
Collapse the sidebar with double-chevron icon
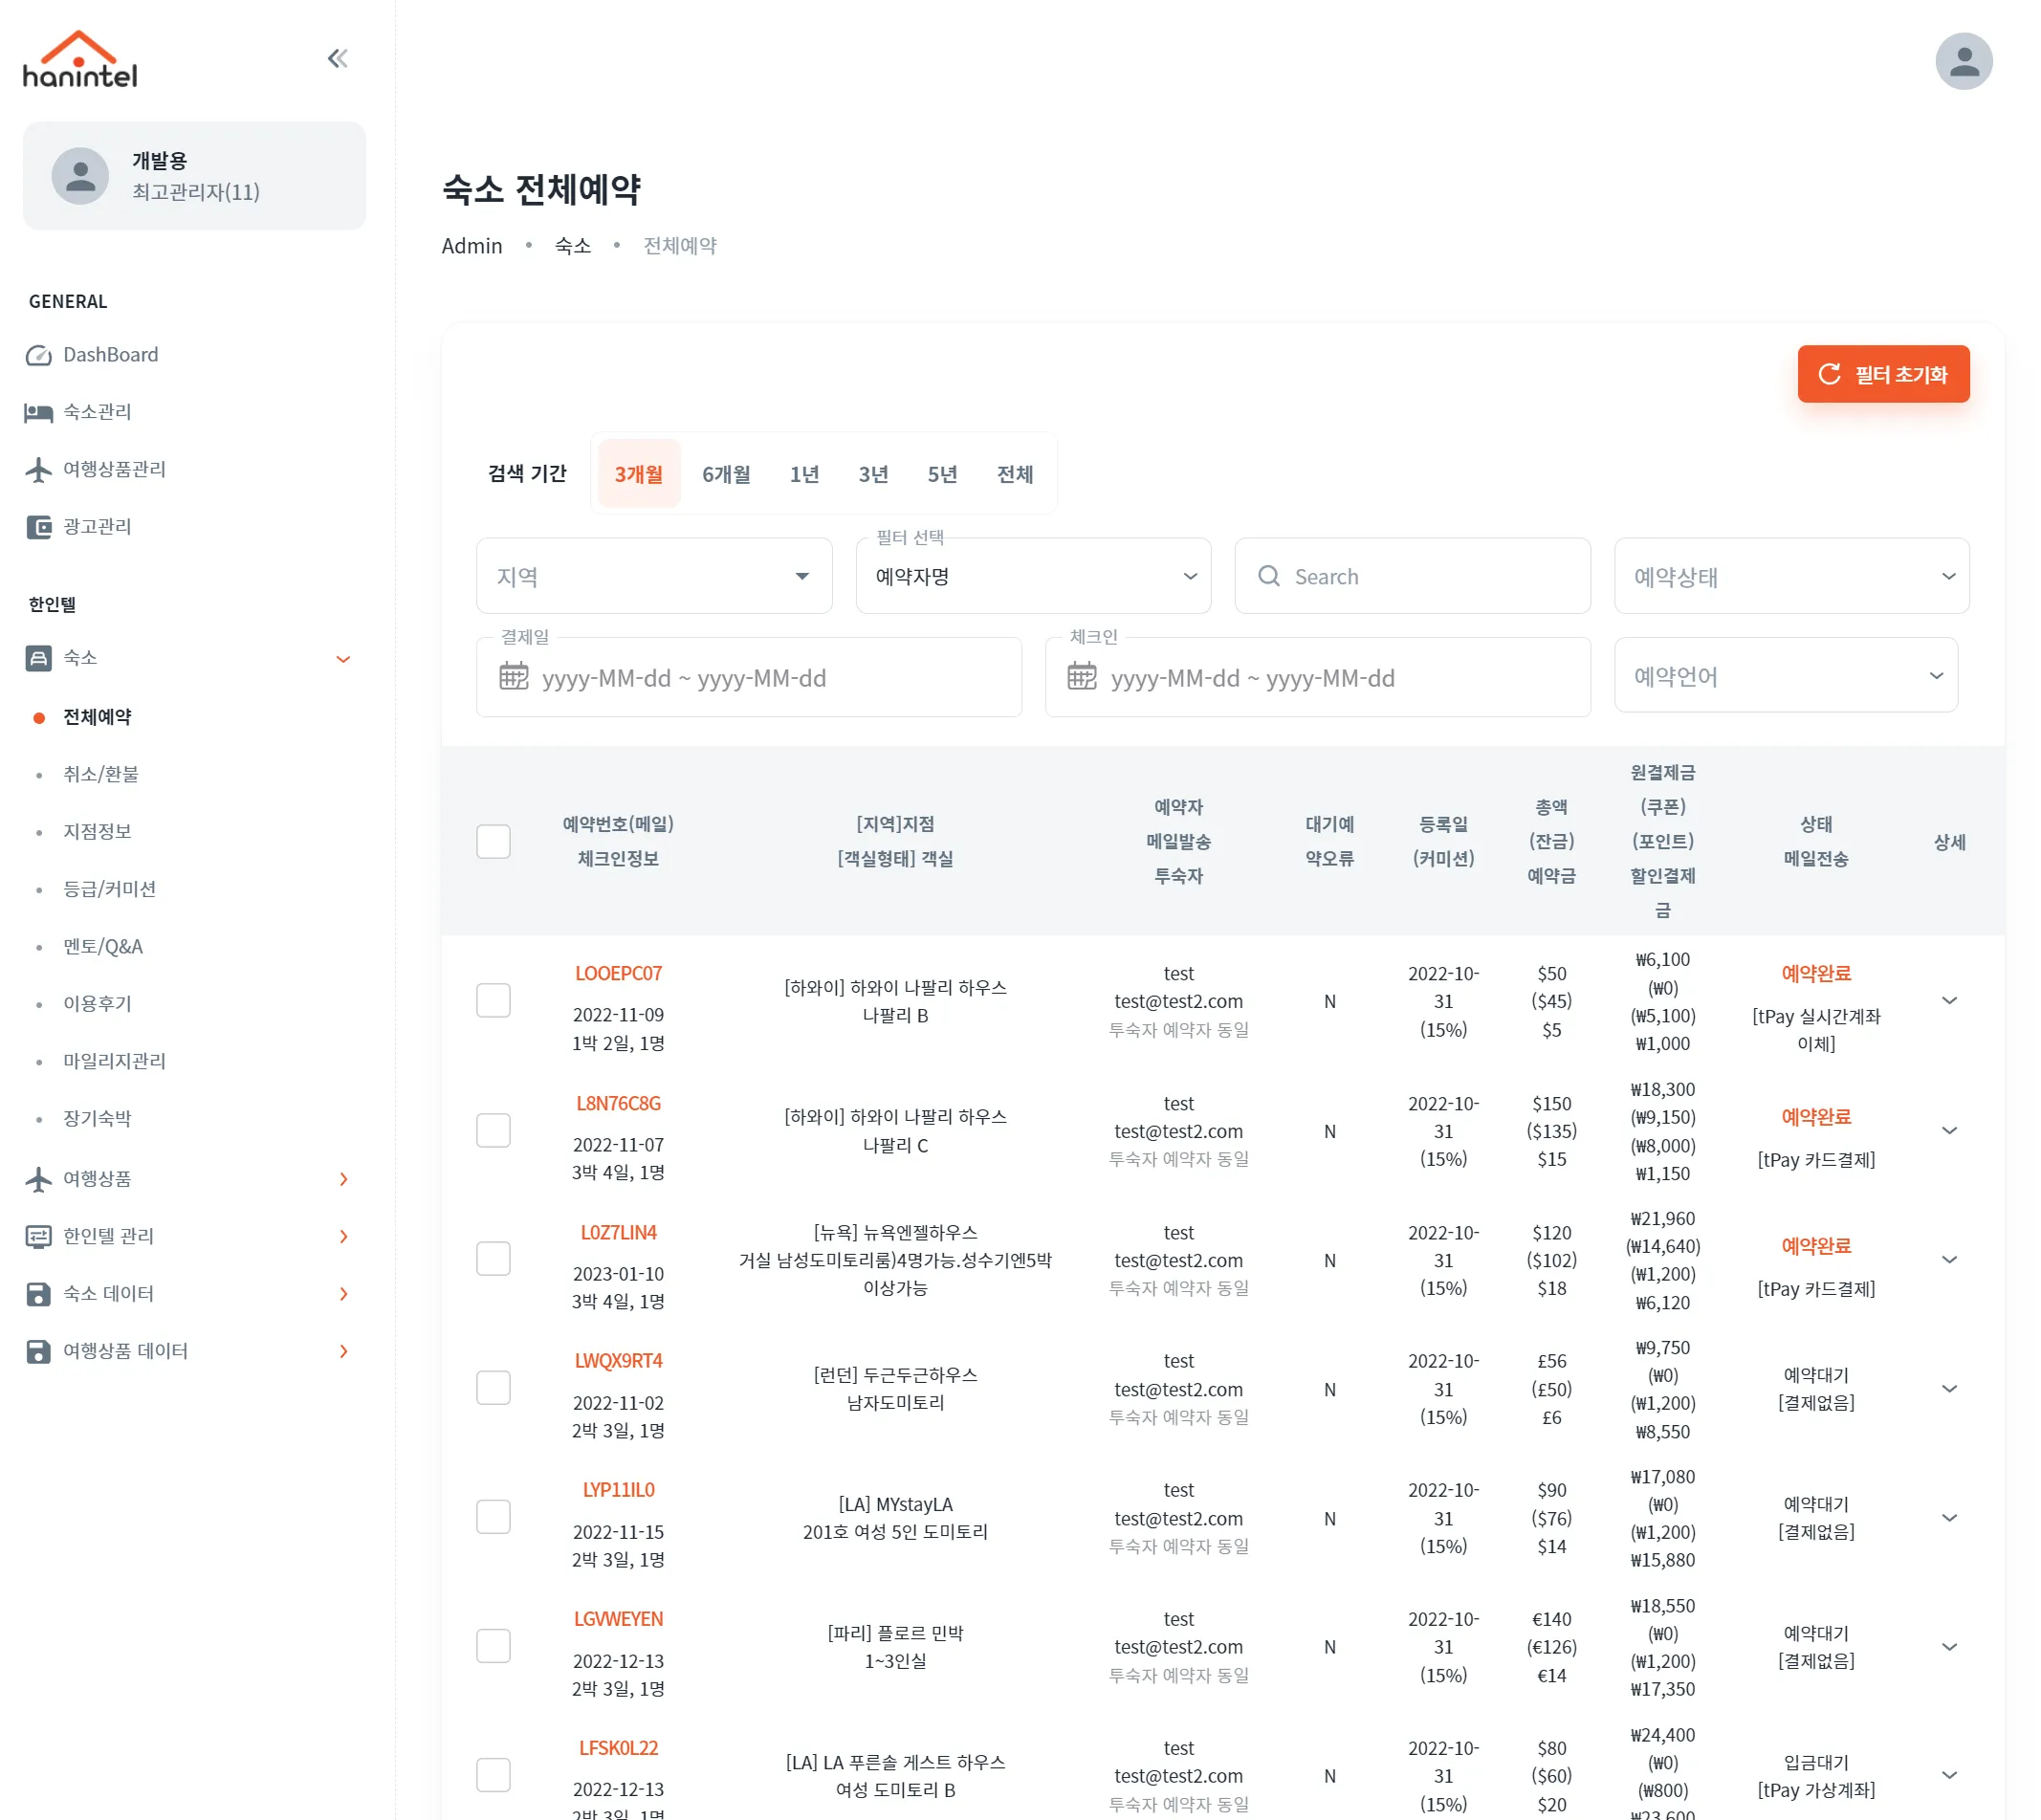click(x=338, y=58)
